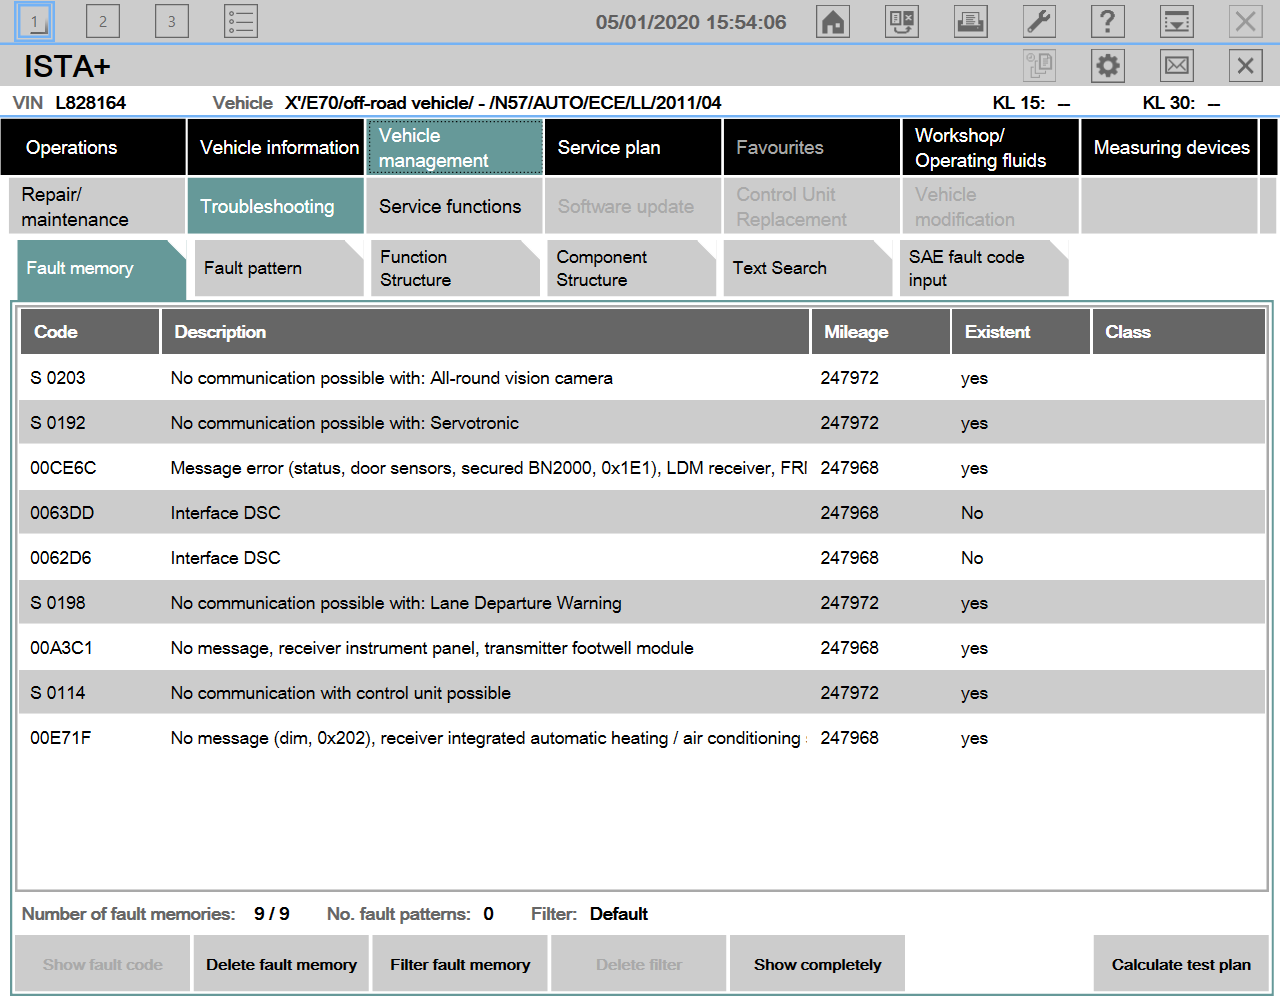This screenshot has width=1280, height=1000.
Task: Open the Vehicle information tab
Action: [278, 148]
